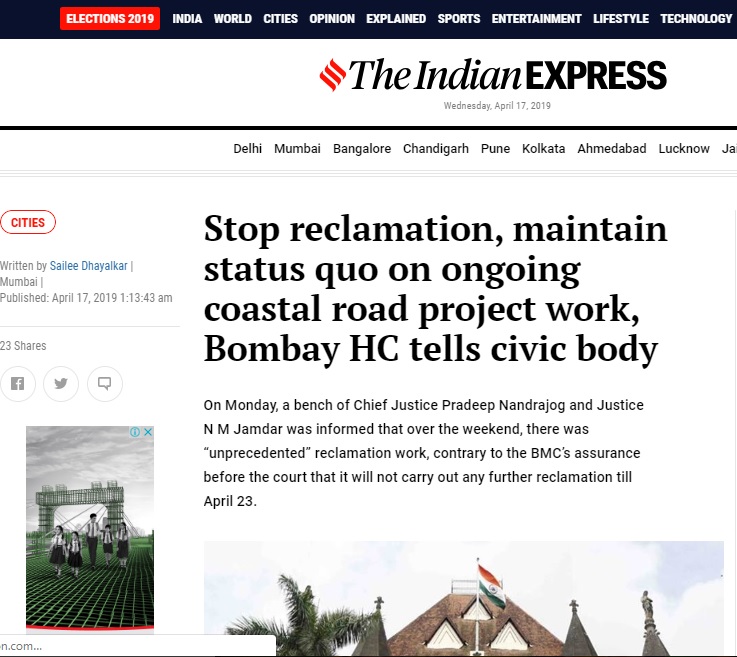
Task: Share article on Twitter icon
Action: [61, 383]
